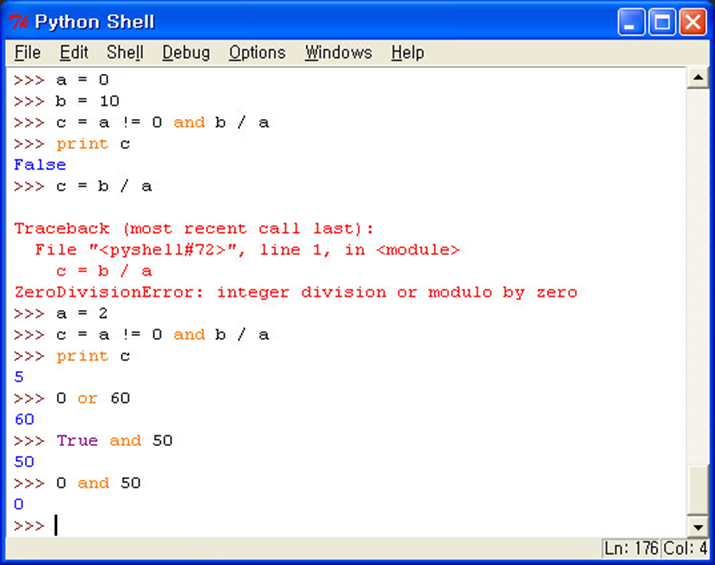The height and width of the screenshot is (565, 715).
Task: Click the vertical scrollbar thumb
Action: pyautogui.click(x=698, y=490)
